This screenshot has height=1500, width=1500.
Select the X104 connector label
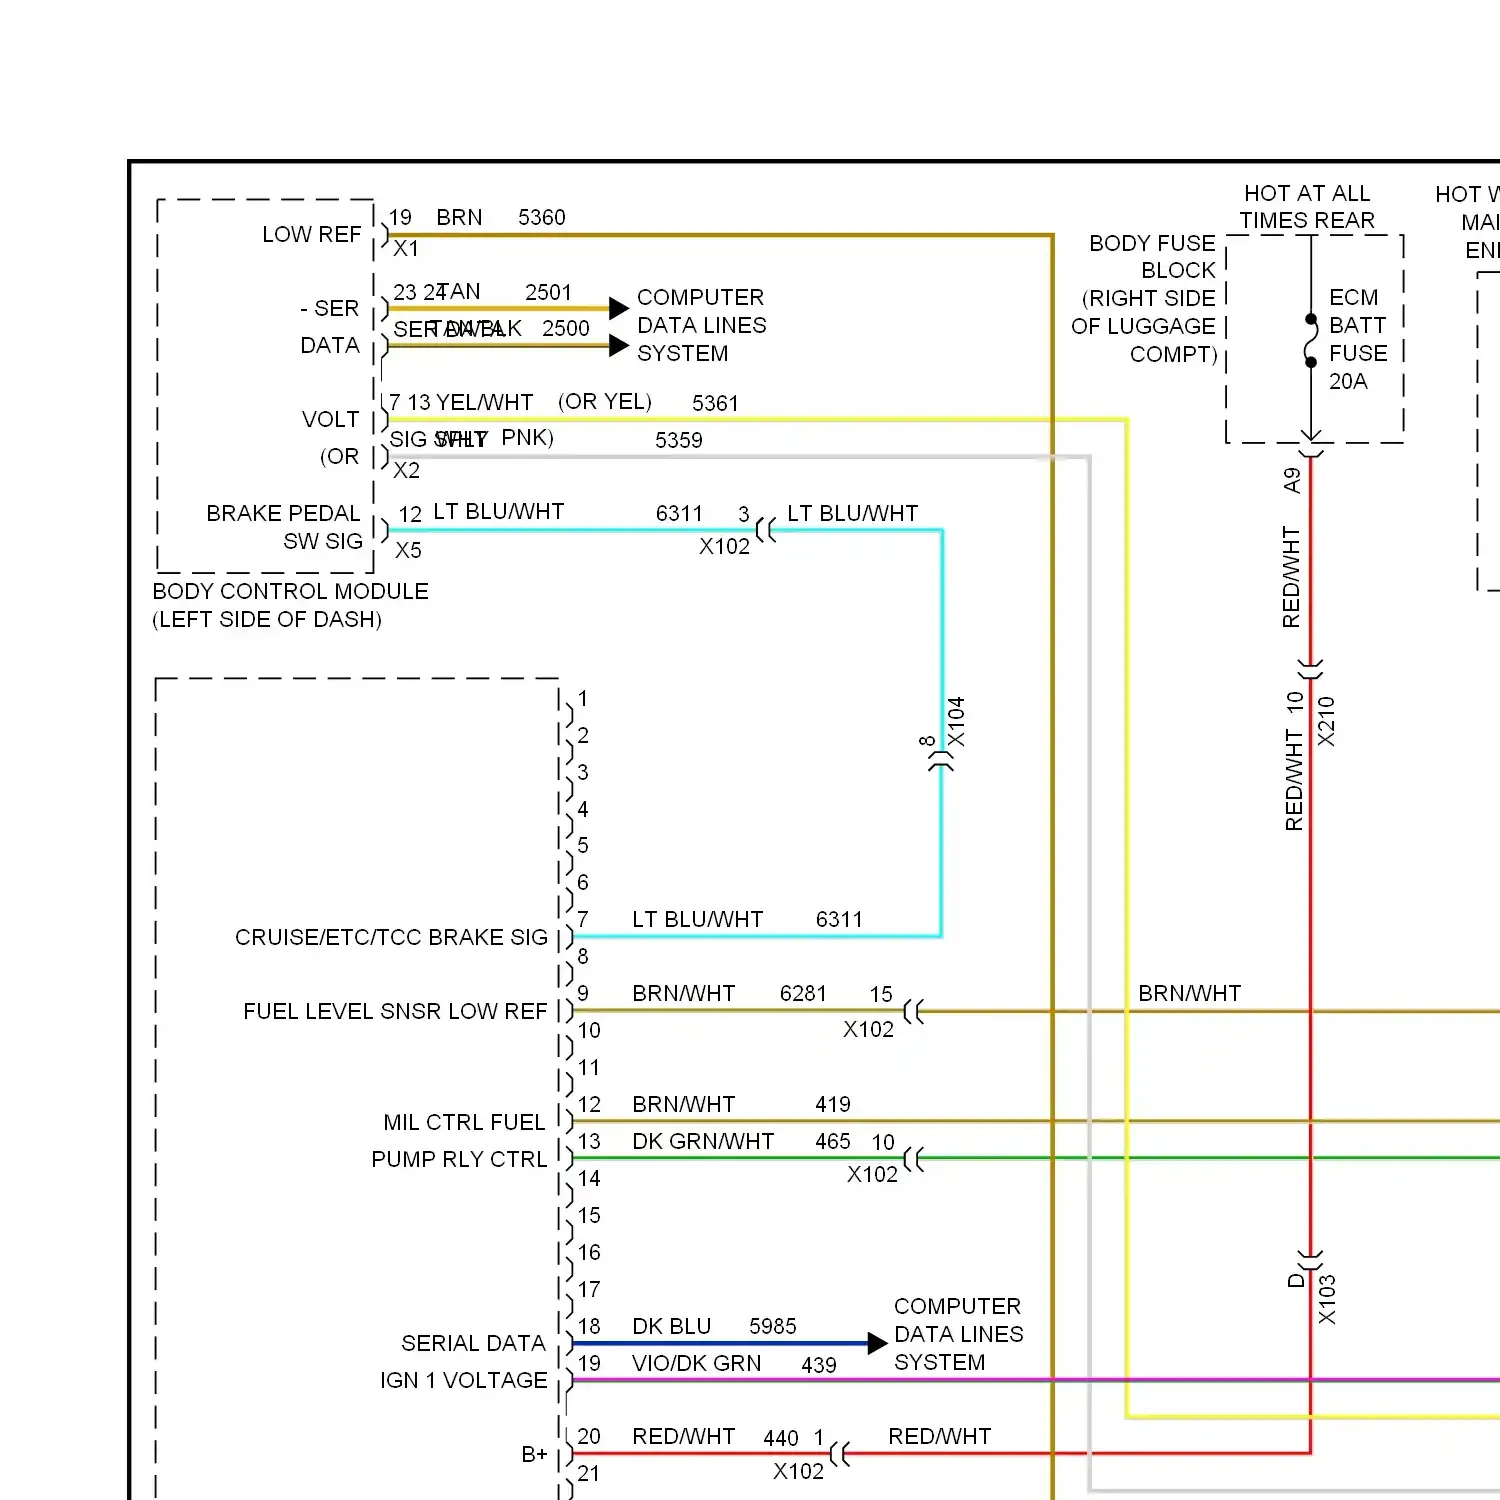(956, 722)
